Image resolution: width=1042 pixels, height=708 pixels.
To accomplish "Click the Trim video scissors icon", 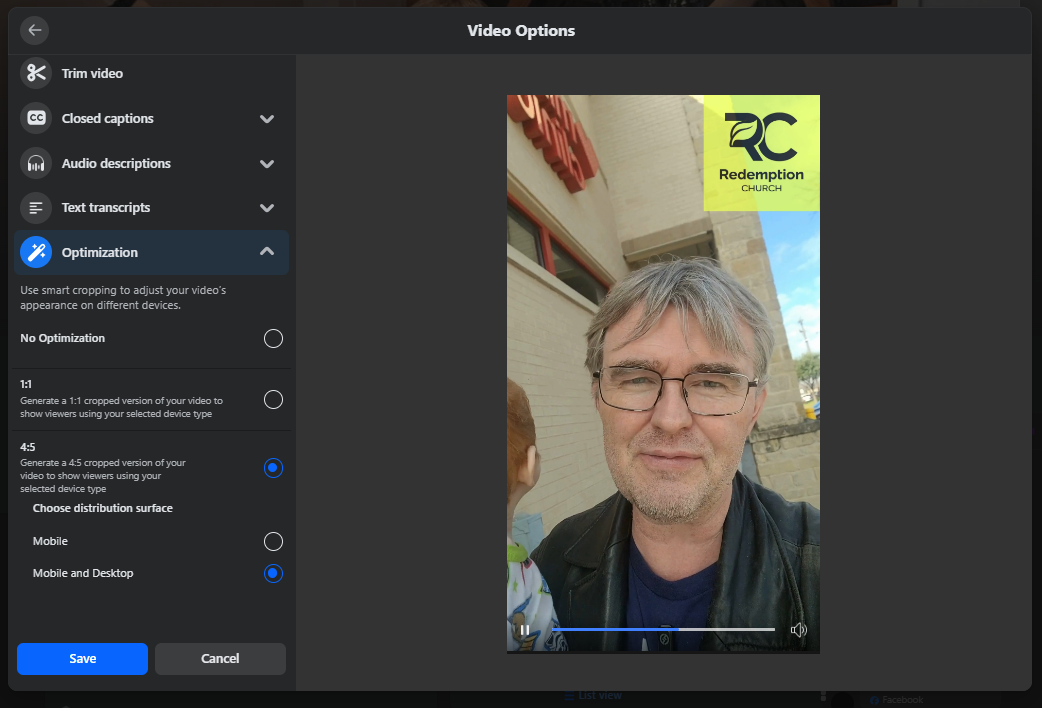I will 36,73.
